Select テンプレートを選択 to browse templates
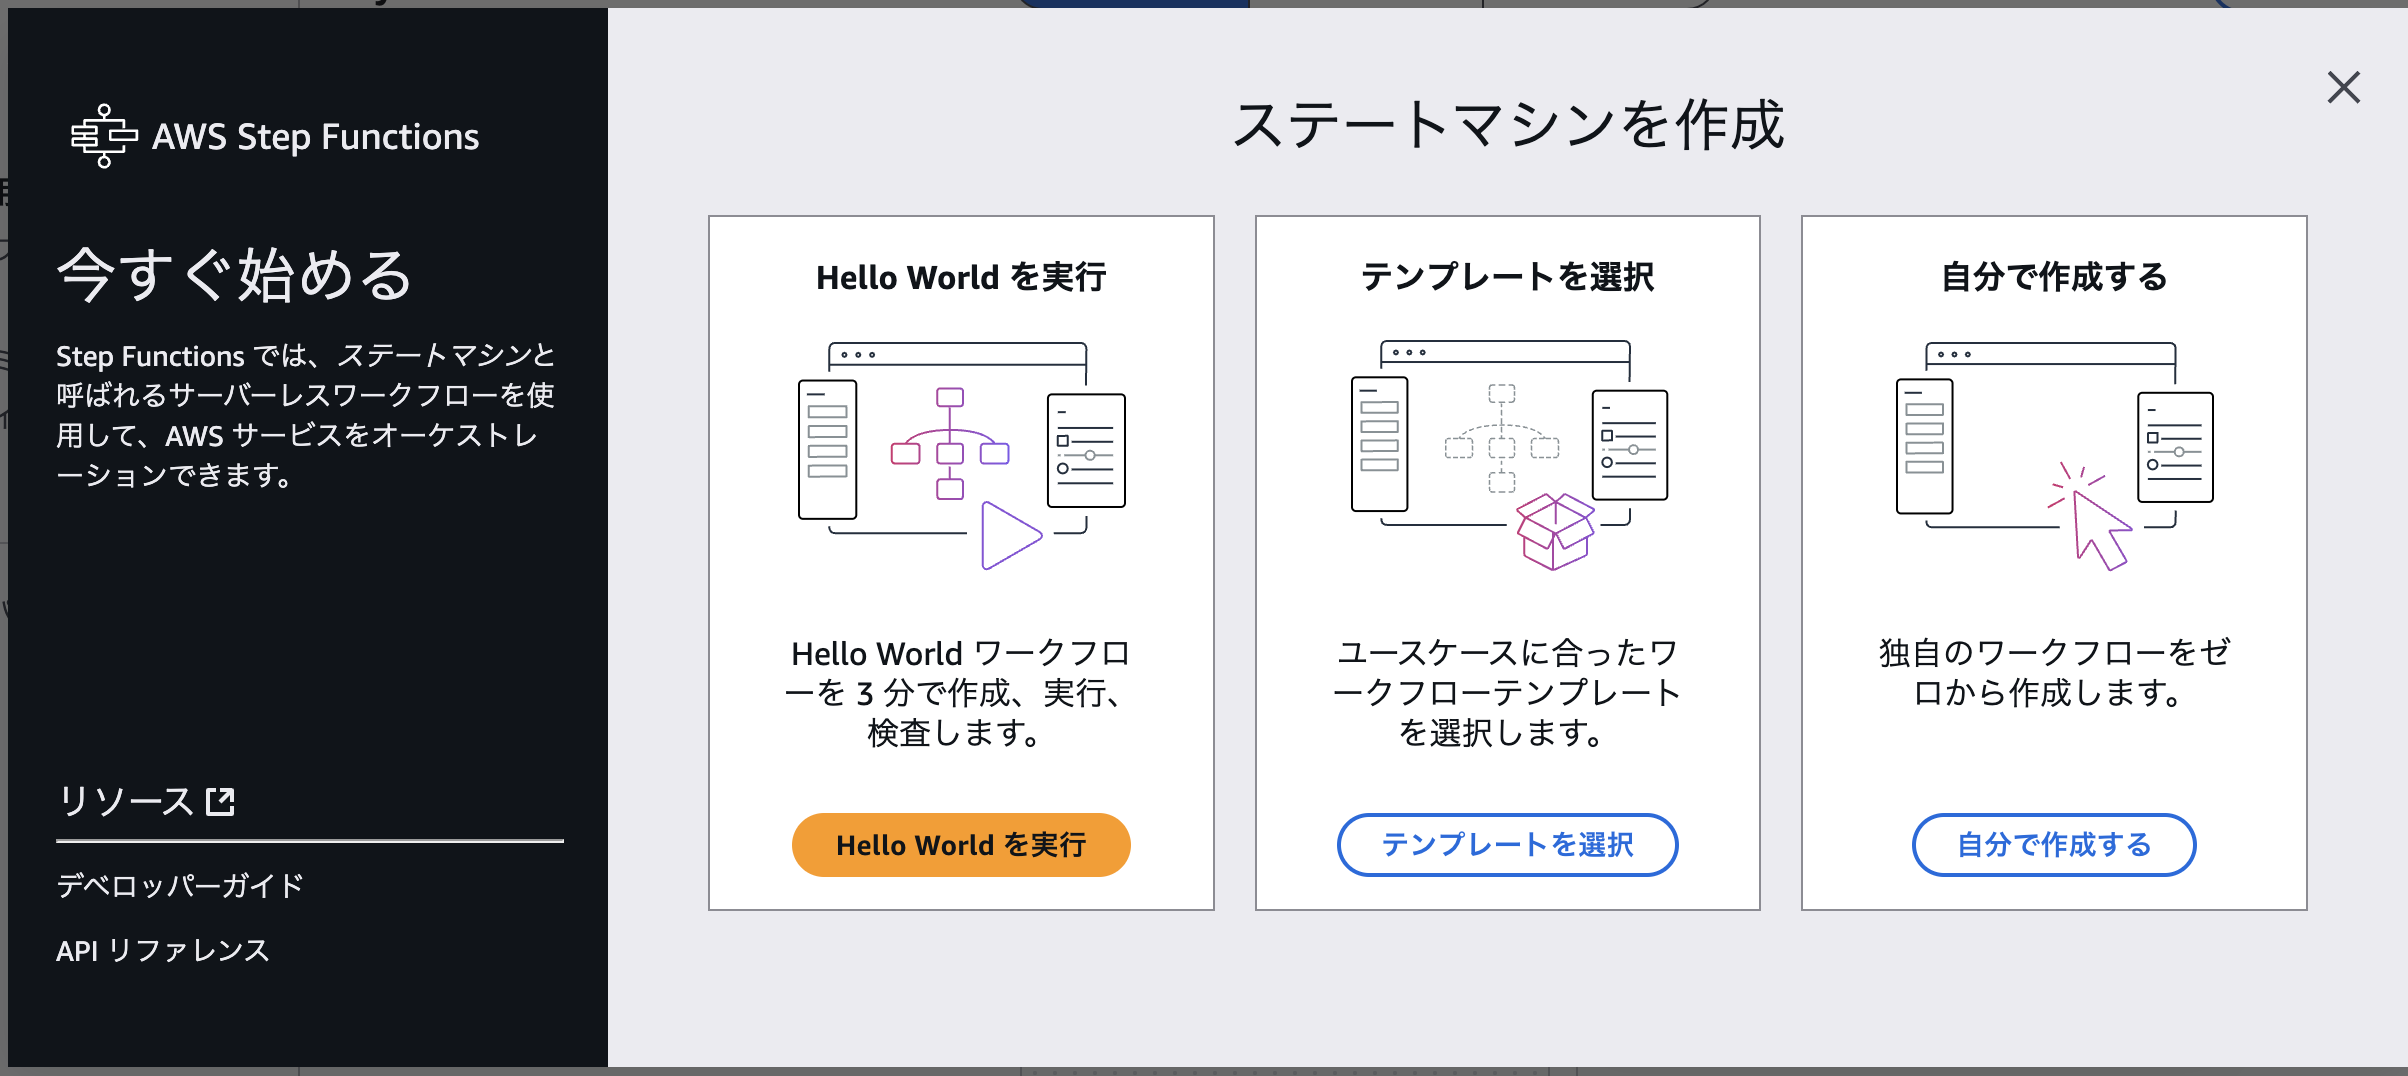The height and width of the screenshot is (1076, 2408). click(x=1506, y=845)
